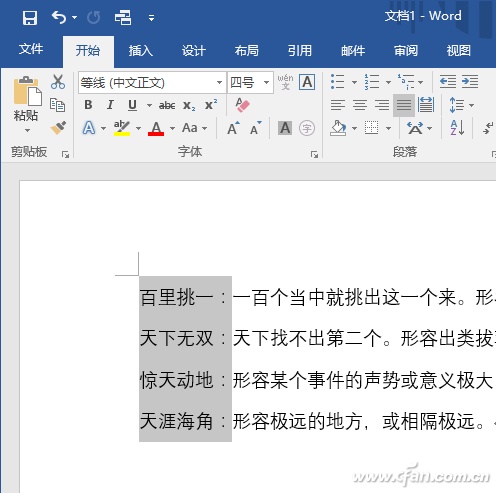
Task: Center align the text
Action: (360, 105)
